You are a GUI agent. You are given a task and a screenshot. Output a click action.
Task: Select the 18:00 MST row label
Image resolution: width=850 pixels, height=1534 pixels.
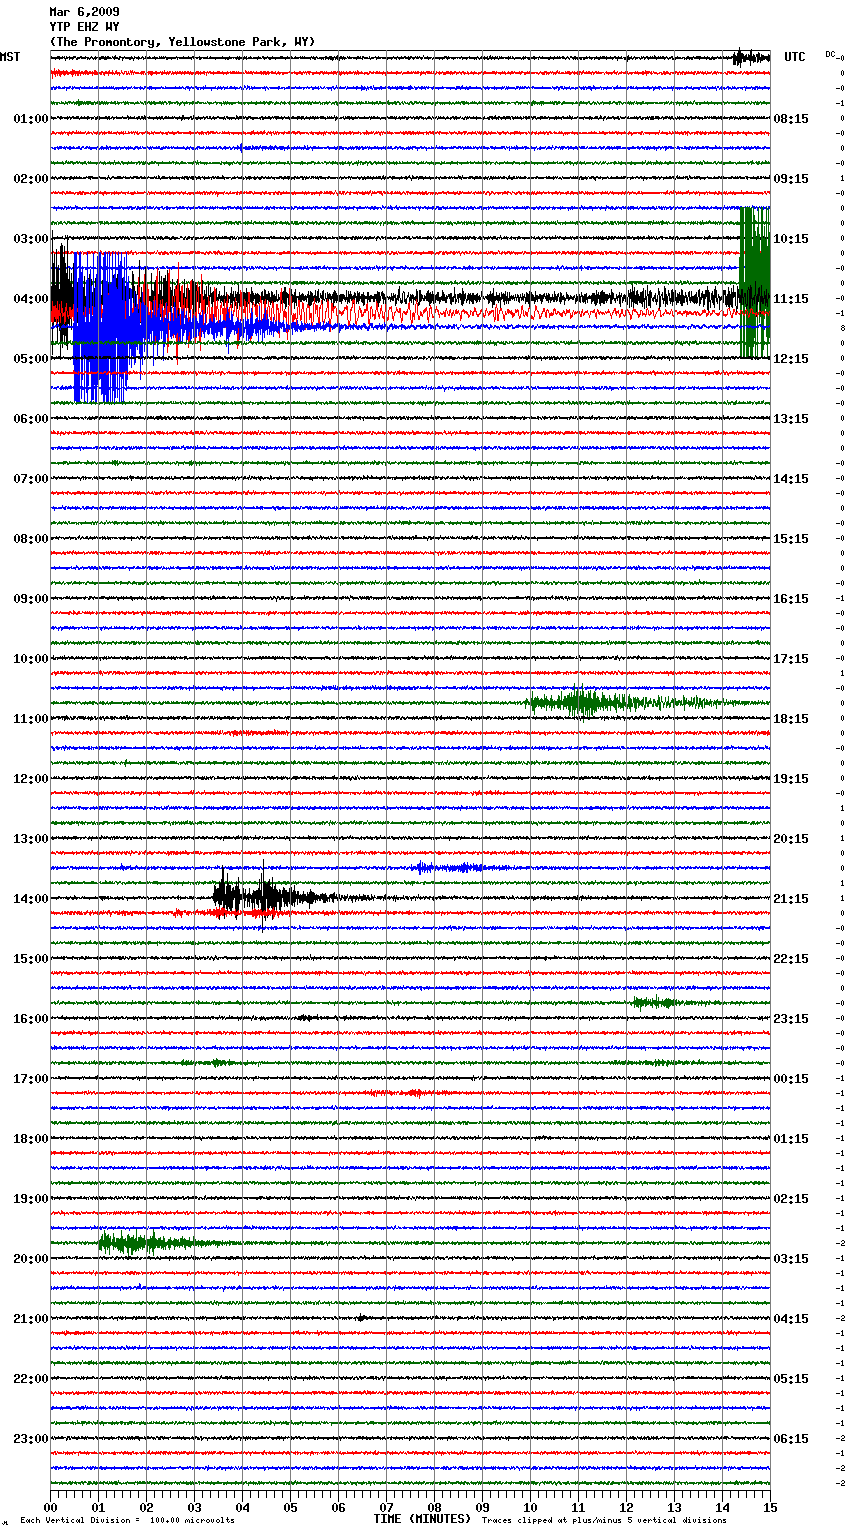30,1139
